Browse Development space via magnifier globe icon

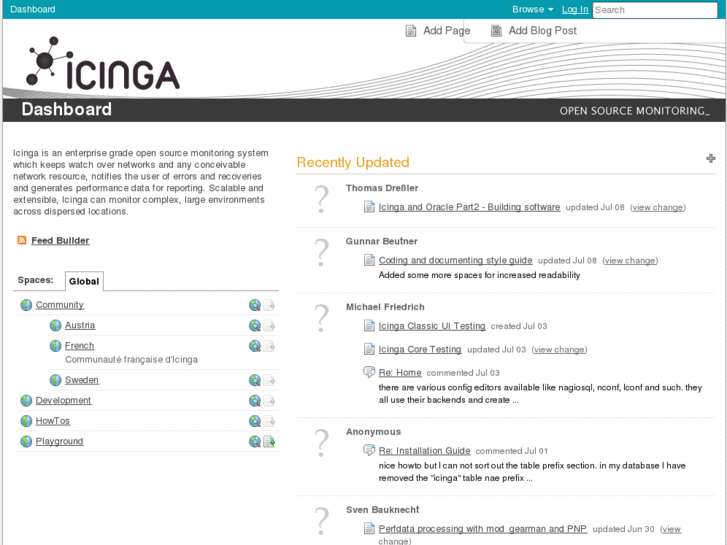255,400
